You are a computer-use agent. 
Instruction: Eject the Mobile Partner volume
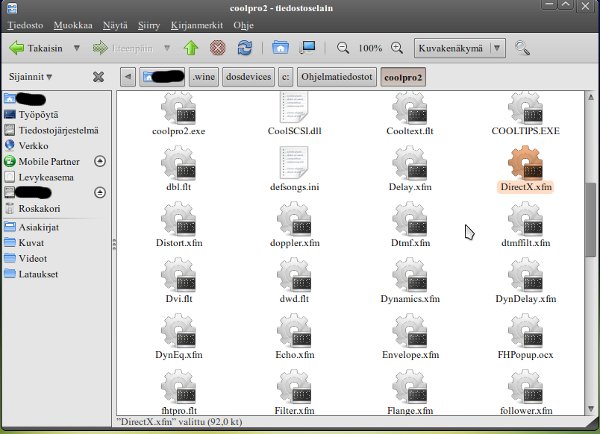coord(100,161)
